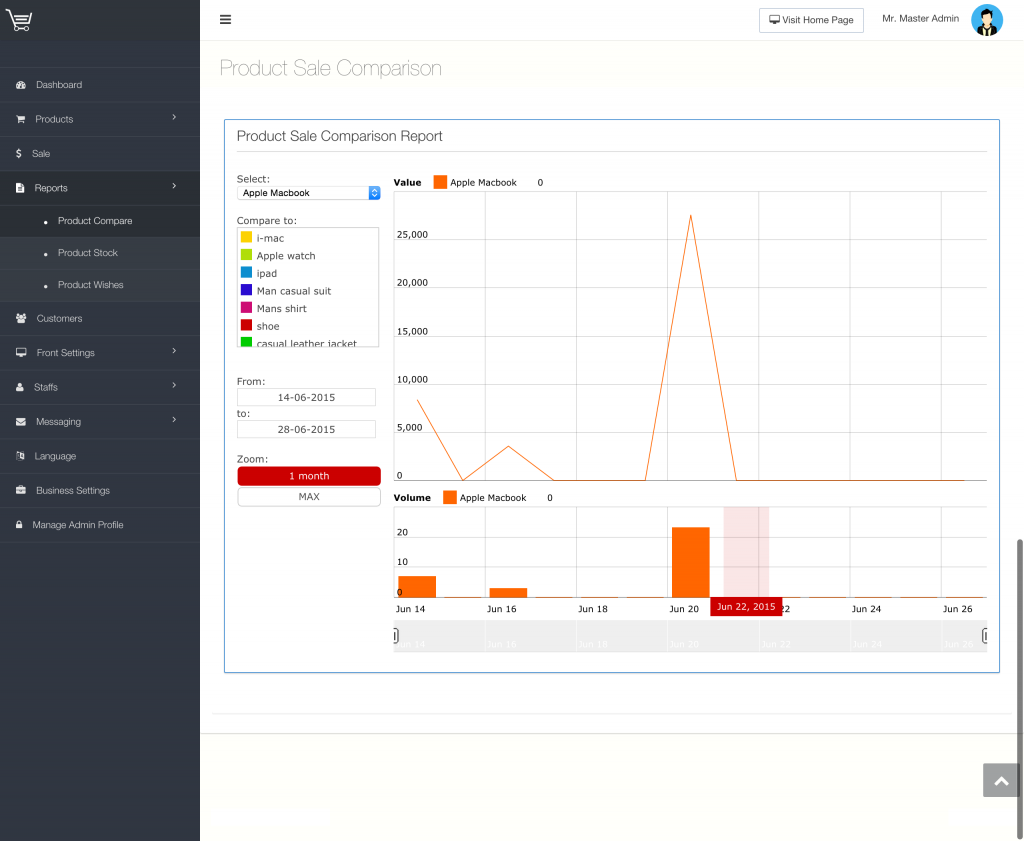This screenshot has width=1024, height=841.
Task: Click the Jun 14 volume bar
Action: click(417, 586)
